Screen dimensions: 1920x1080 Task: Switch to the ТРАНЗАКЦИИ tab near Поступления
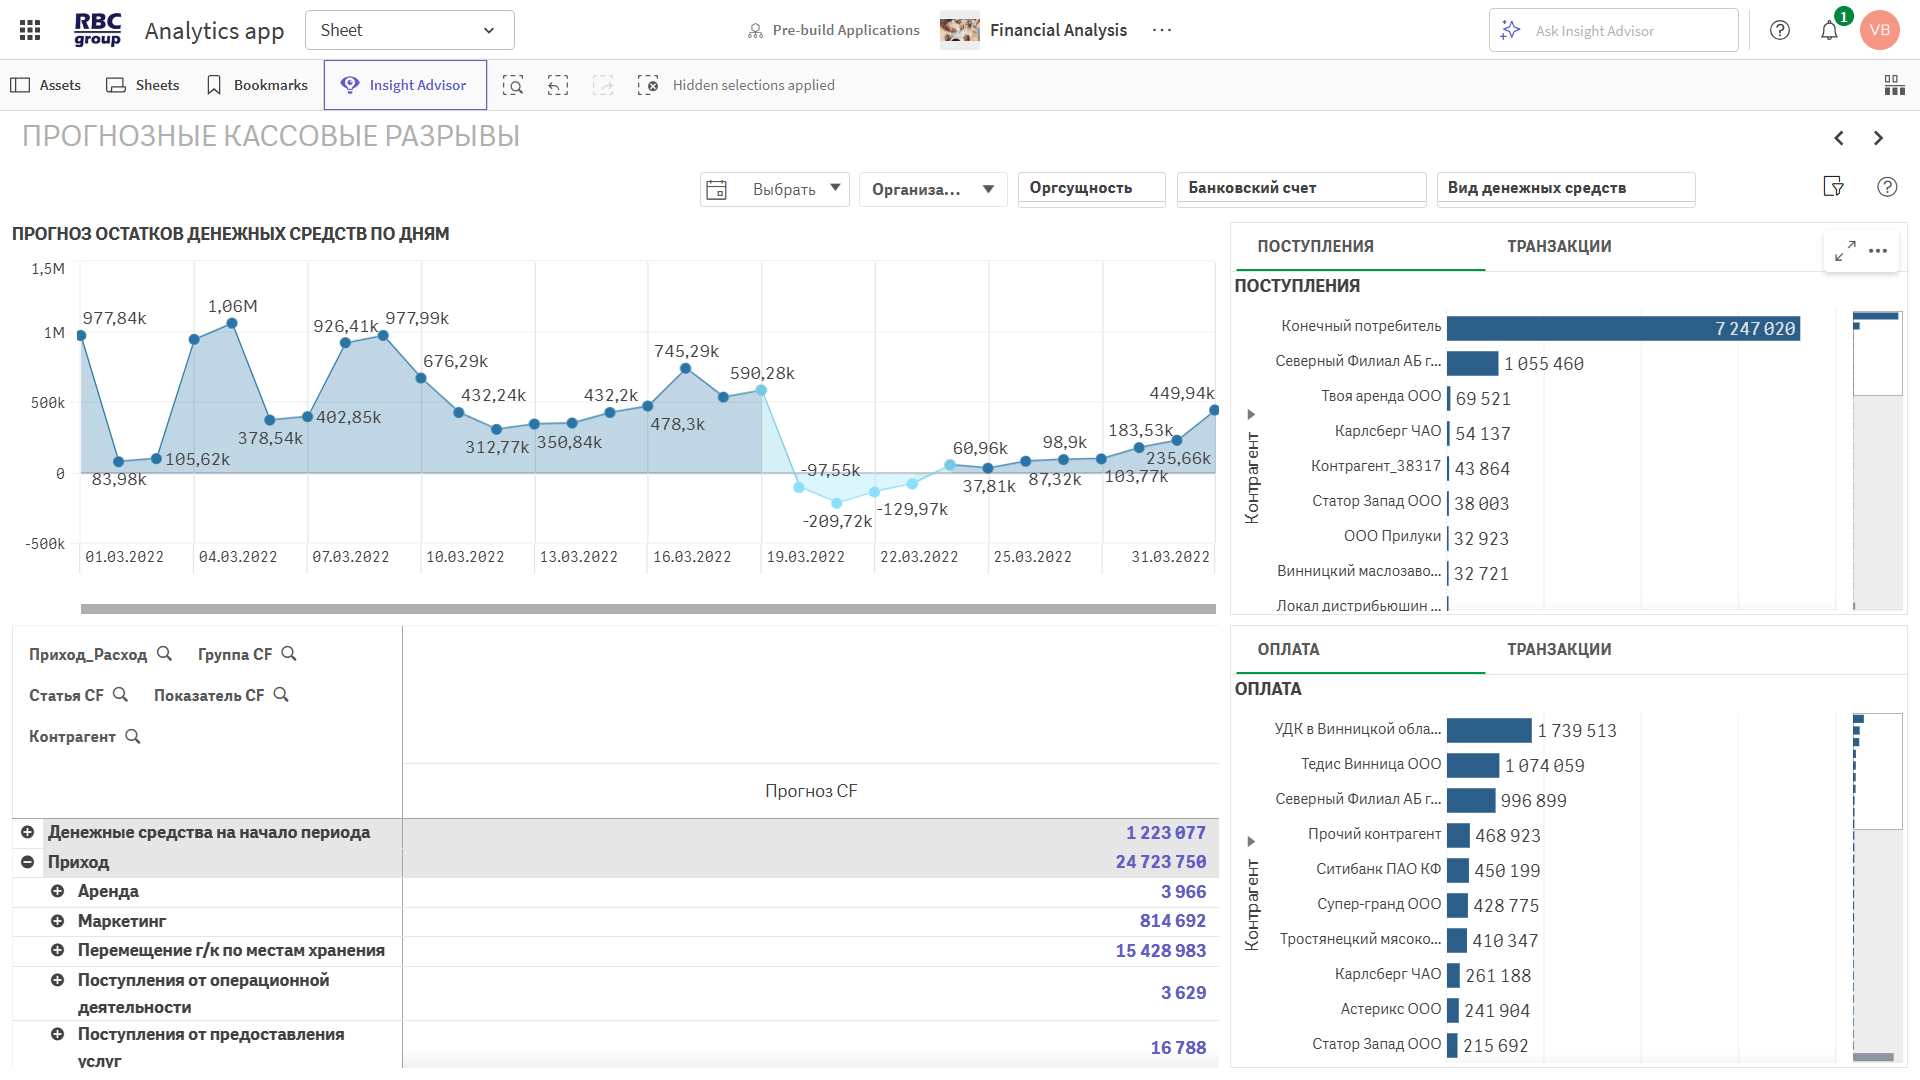(x=1559, y=247)
